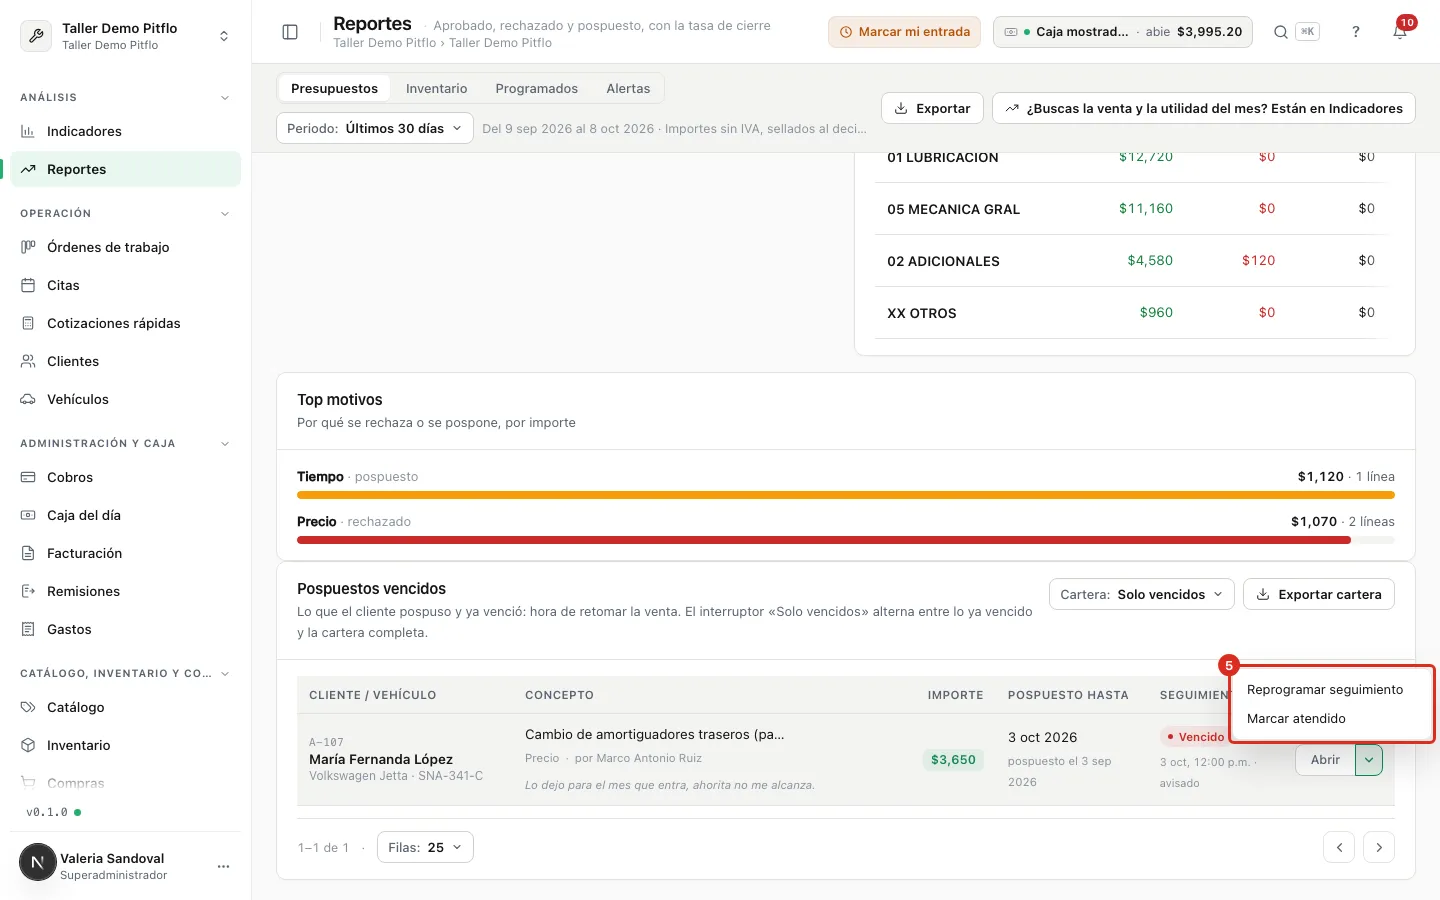Switch to the Presupuestos tab

tap(334, 88)
